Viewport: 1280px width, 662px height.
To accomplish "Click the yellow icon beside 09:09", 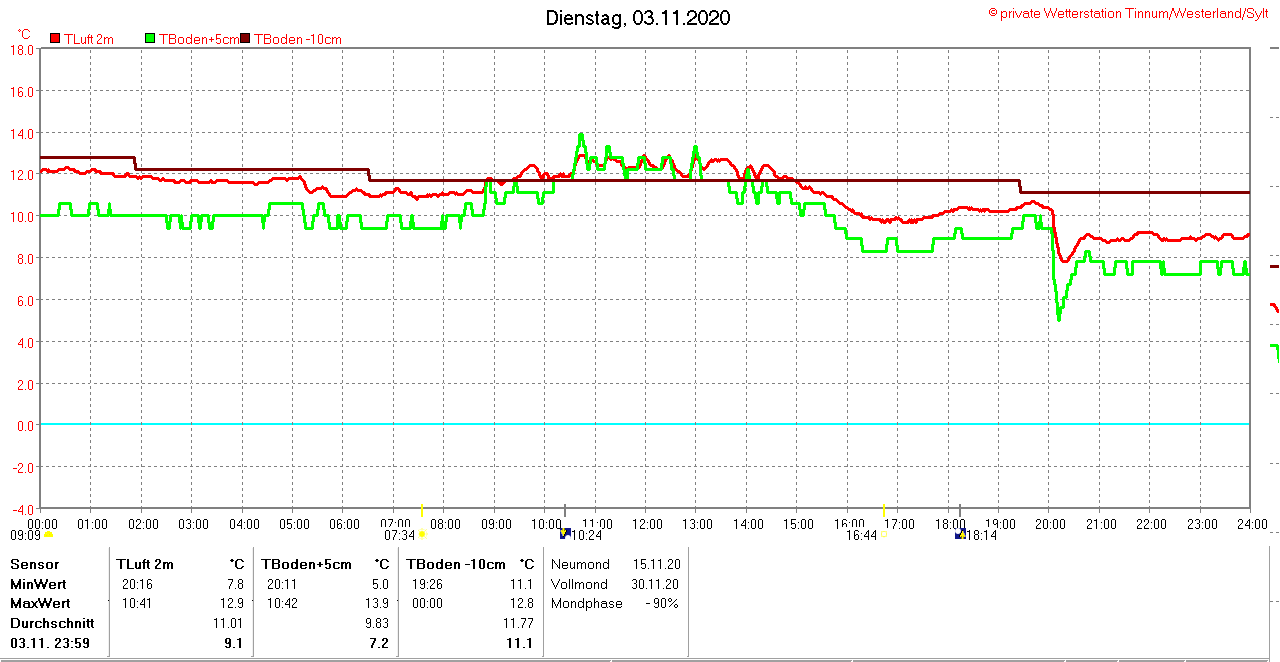I will pos(48,534).
